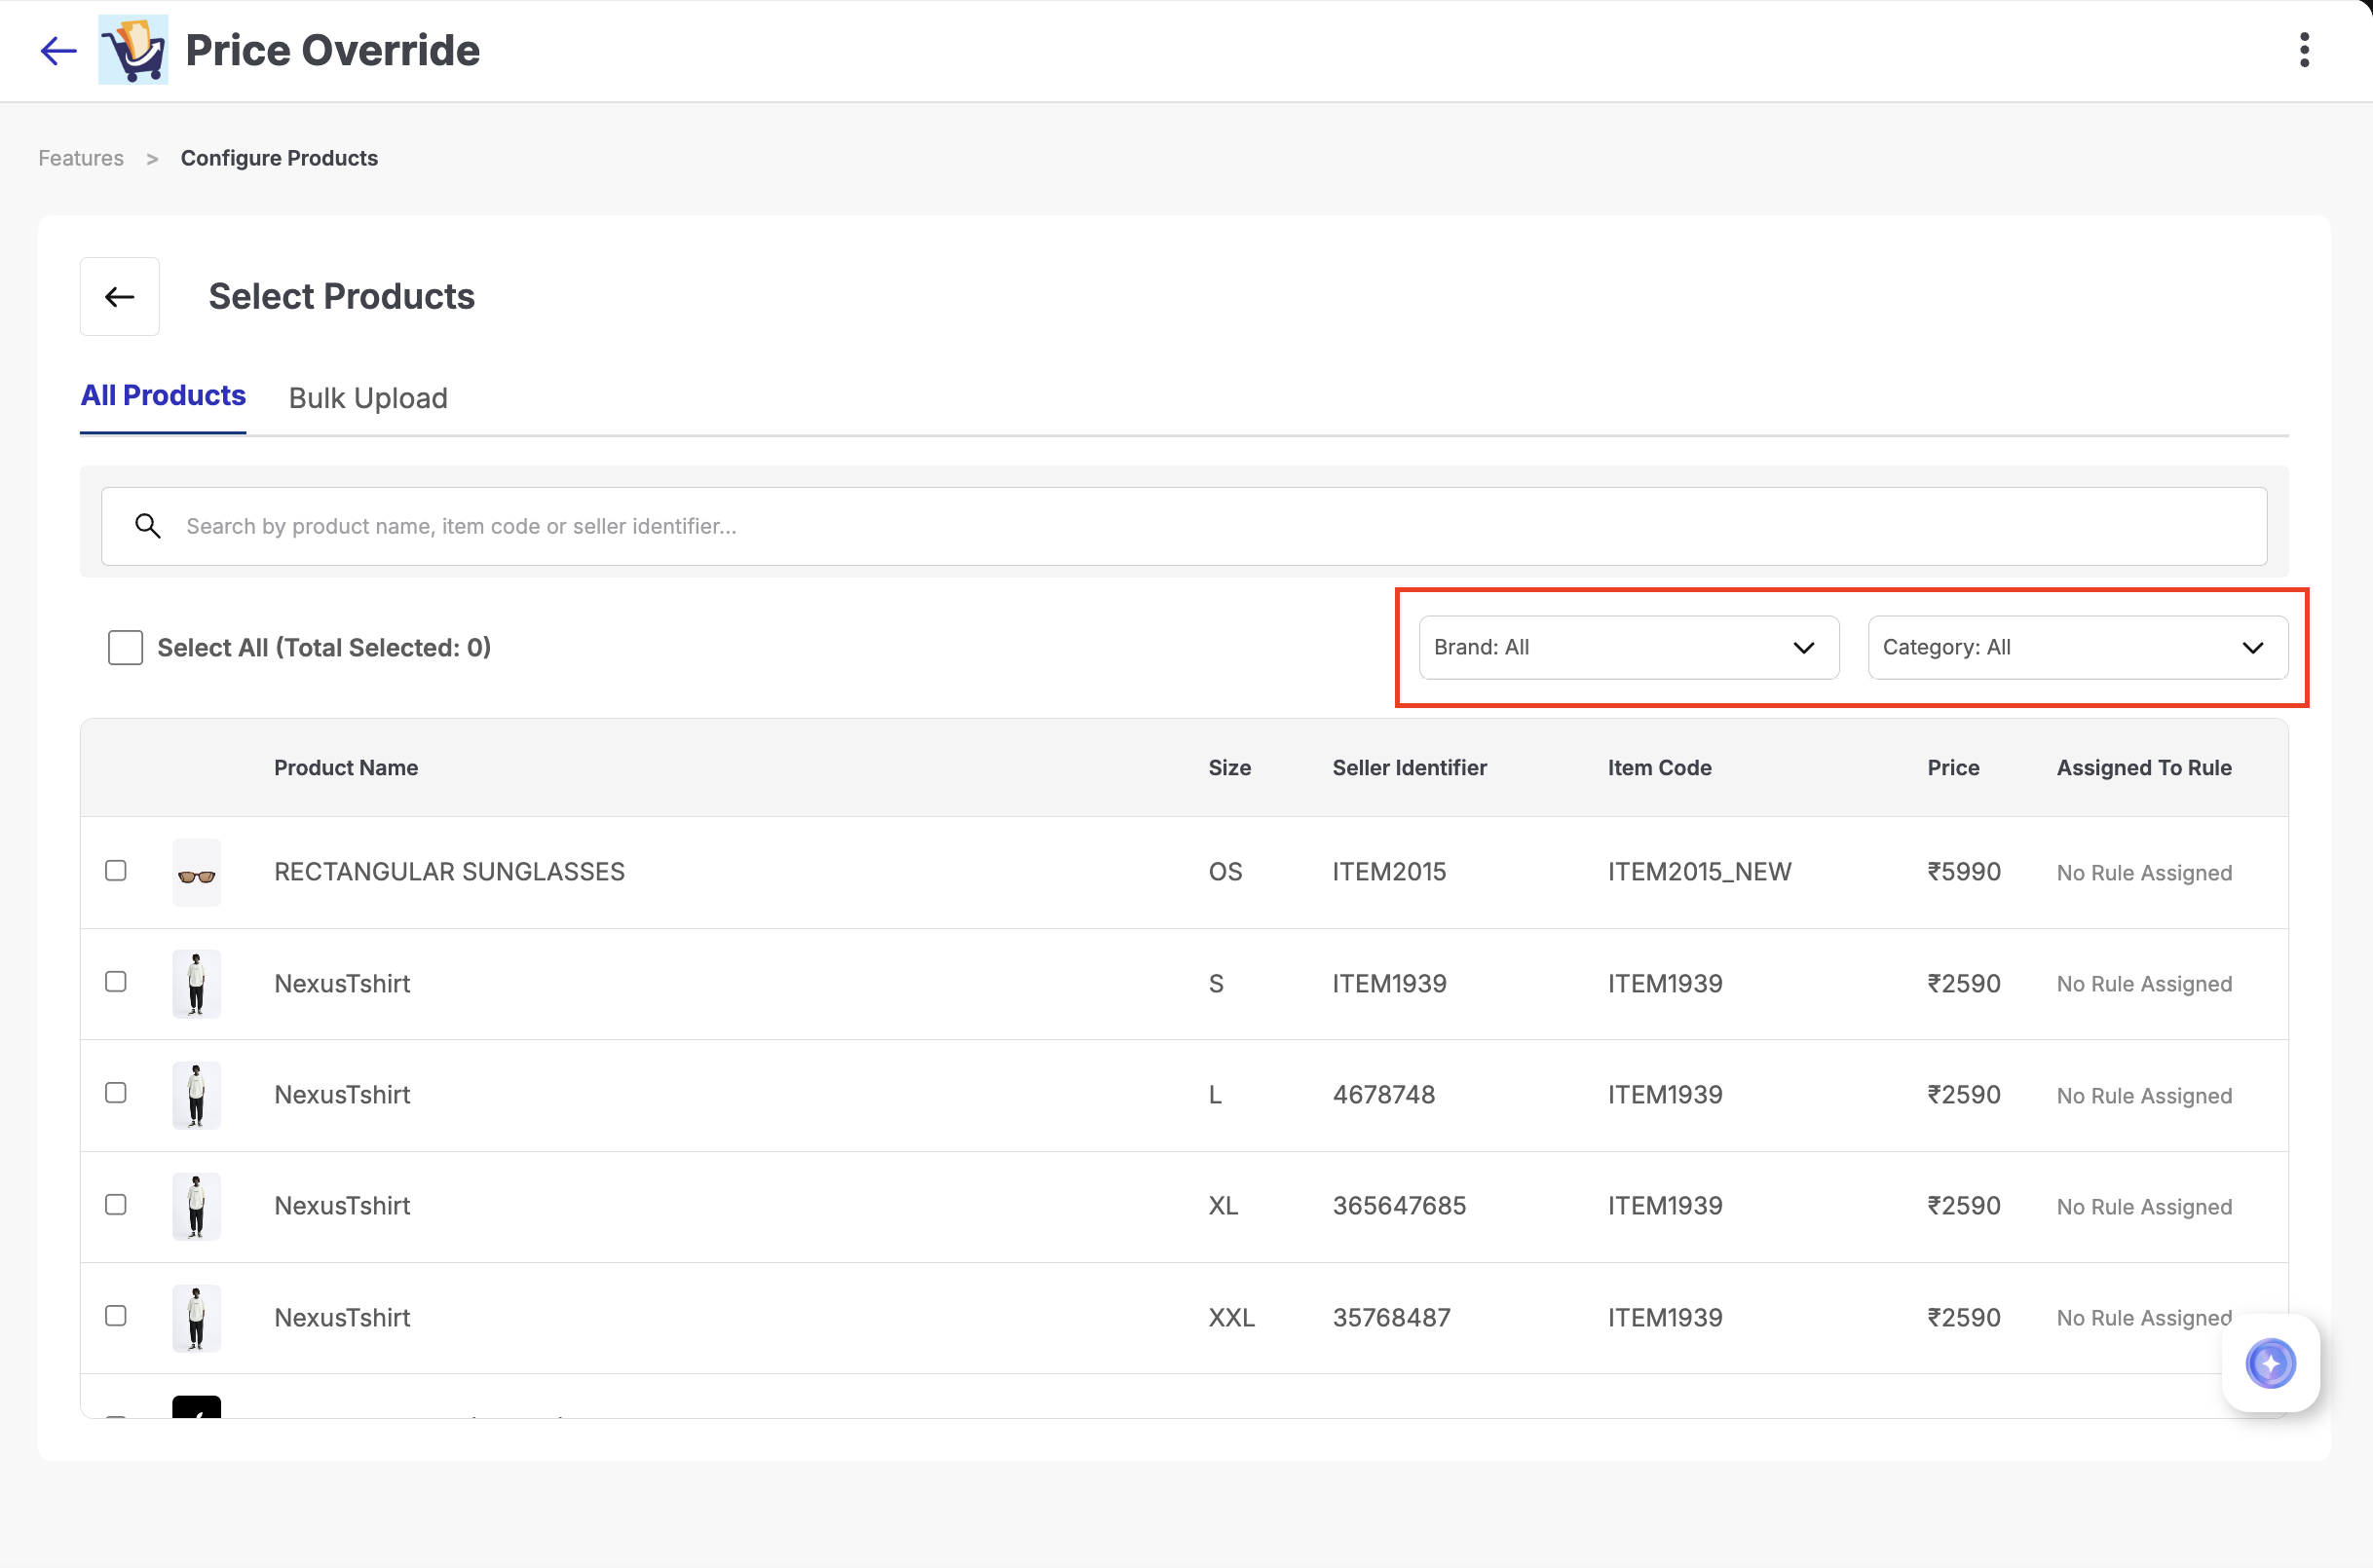Image resolution: width=2373 pixels, height=1568 pixels.
Task: Click seller identifier 4678748
Action: [x=1383, y=1095]
